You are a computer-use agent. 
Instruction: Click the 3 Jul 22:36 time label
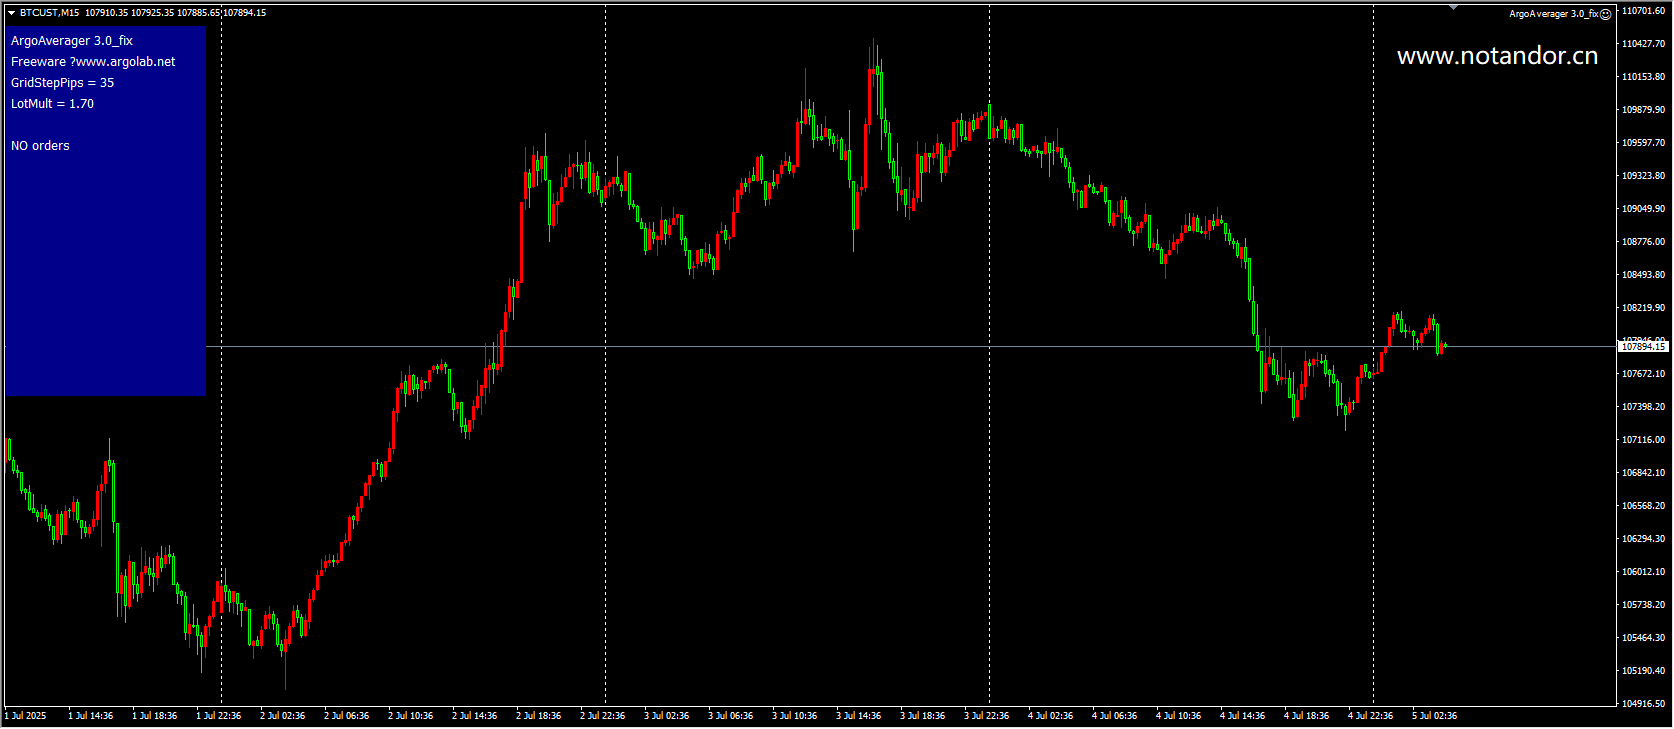point(986,716)
